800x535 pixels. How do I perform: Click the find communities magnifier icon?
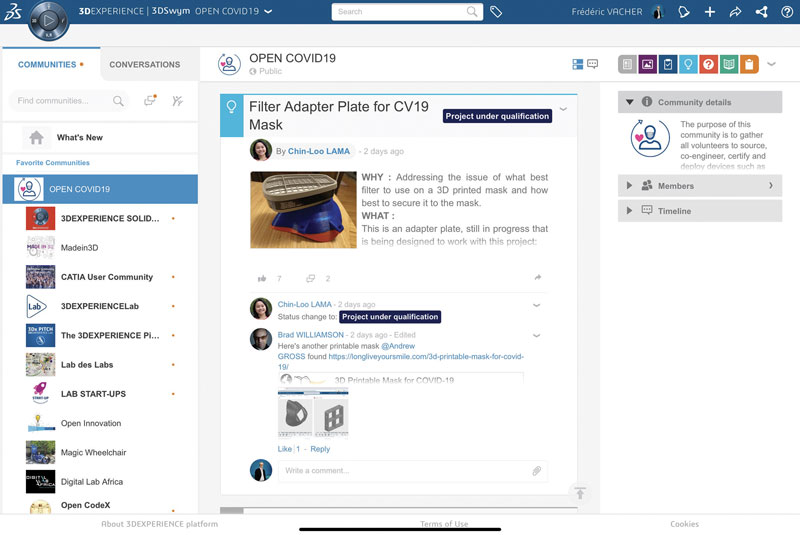tap(118, 100)
